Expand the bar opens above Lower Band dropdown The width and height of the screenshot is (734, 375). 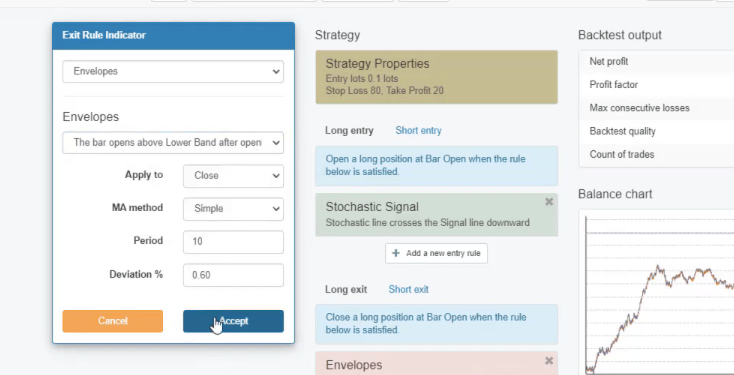coord(173,142)
